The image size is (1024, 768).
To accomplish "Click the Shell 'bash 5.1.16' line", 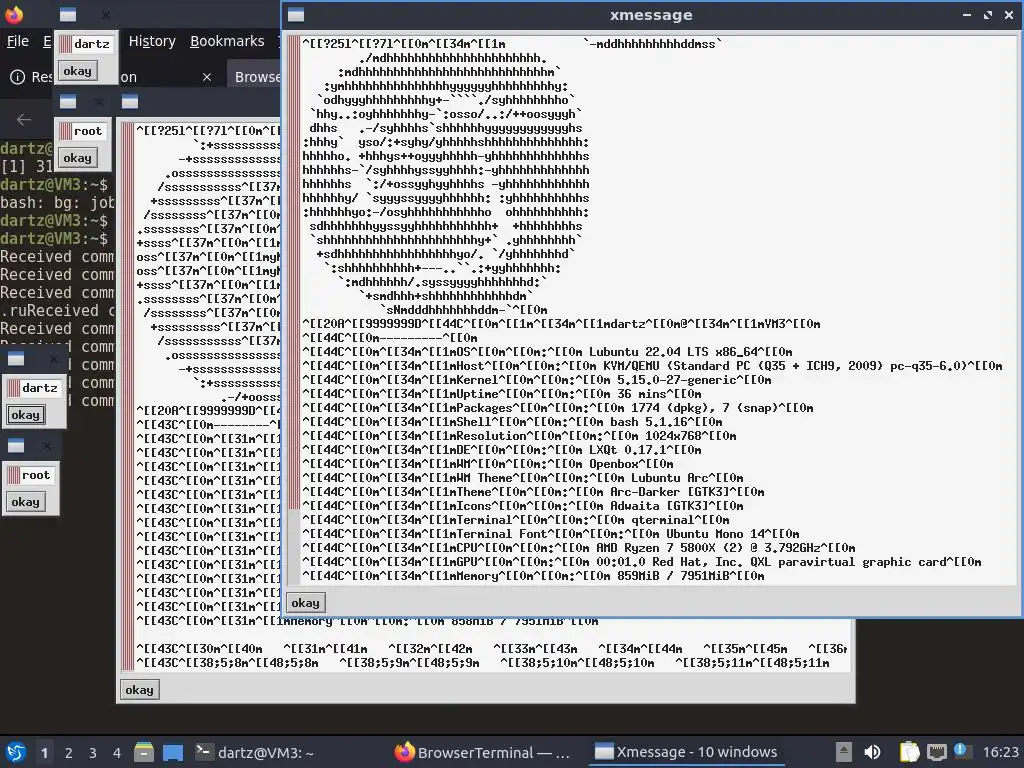I will click(512, 422).
